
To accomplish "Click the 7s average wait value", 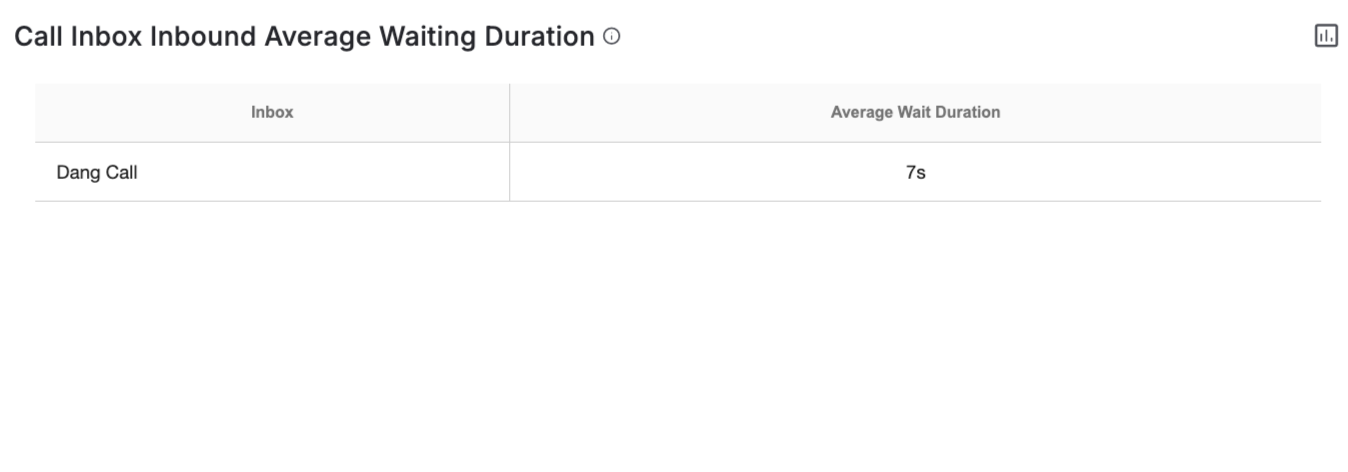I will coord(915,172).
